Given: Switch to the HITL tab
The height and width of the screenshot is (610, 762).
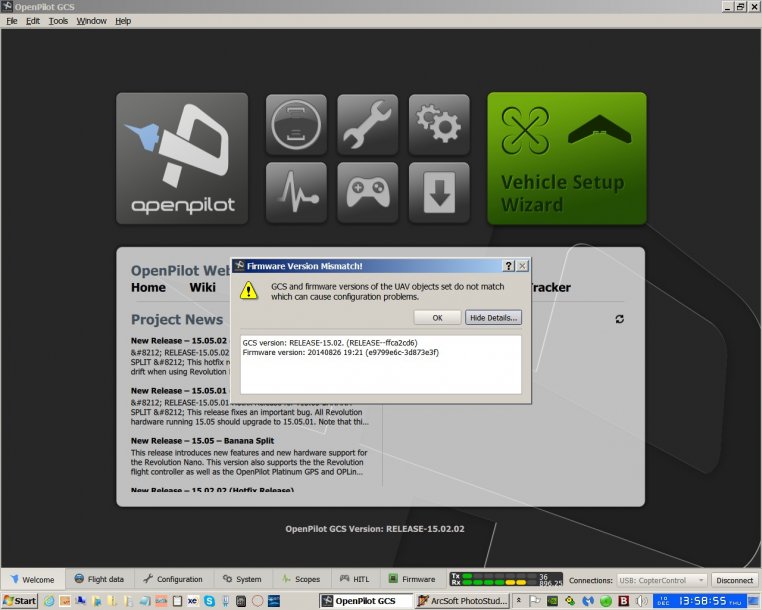Looking at the screenshot, I should click(355, 579).
